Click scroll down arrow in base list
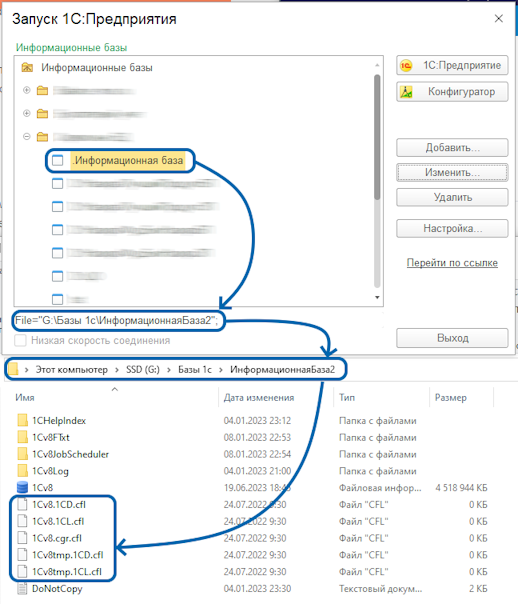Viewport: 518px width, 604px height. coord(377,297)
